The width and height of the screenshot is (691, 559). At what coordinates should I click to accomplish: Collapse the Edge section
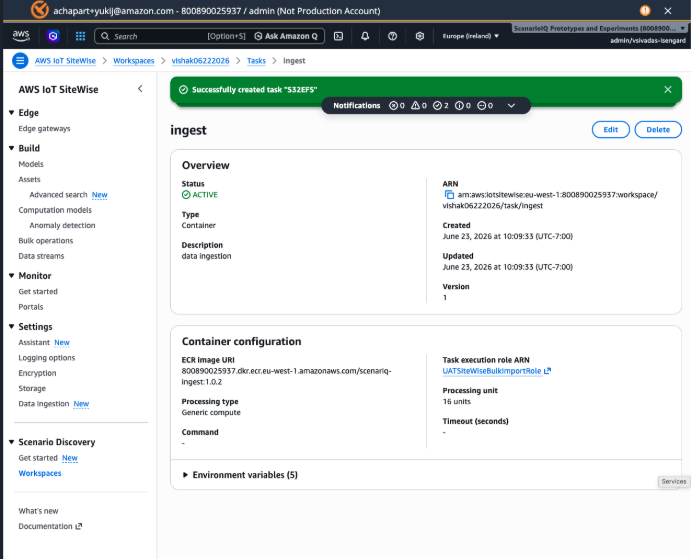tap(11, 112)
